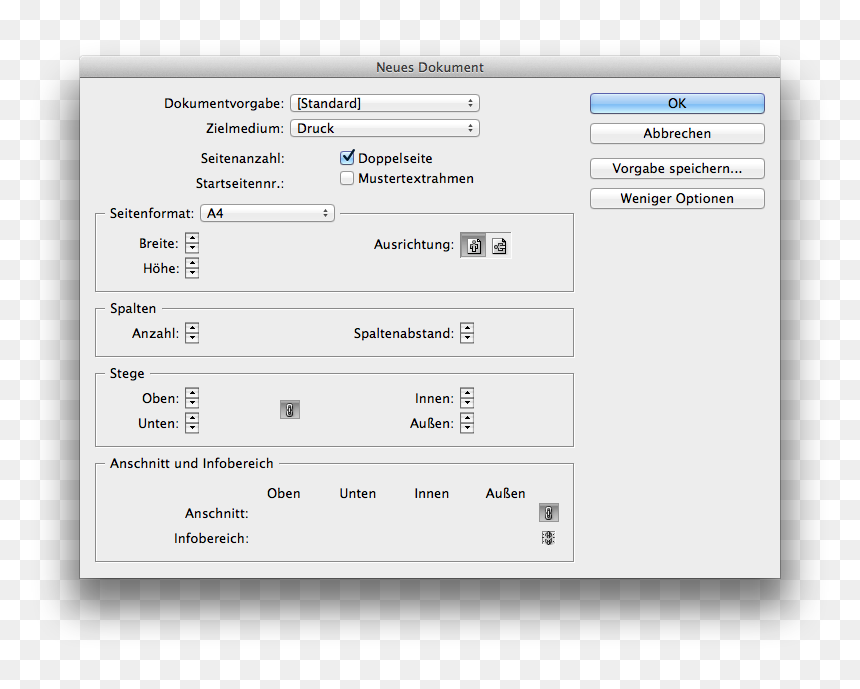Decrease Spaltenabstand with the down arrow
The width and height of the screenshot is (860, 689).
click(467, 338)
